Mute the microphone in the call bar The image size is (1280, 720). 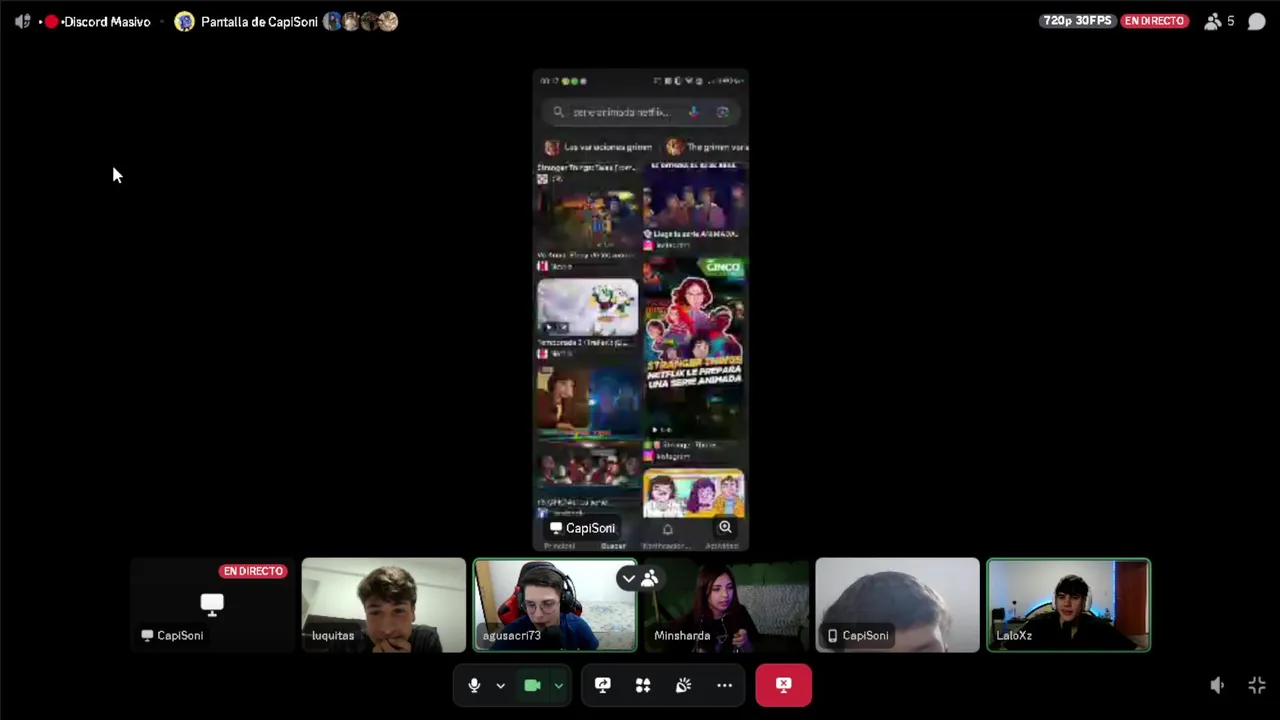tap(474, 685)
